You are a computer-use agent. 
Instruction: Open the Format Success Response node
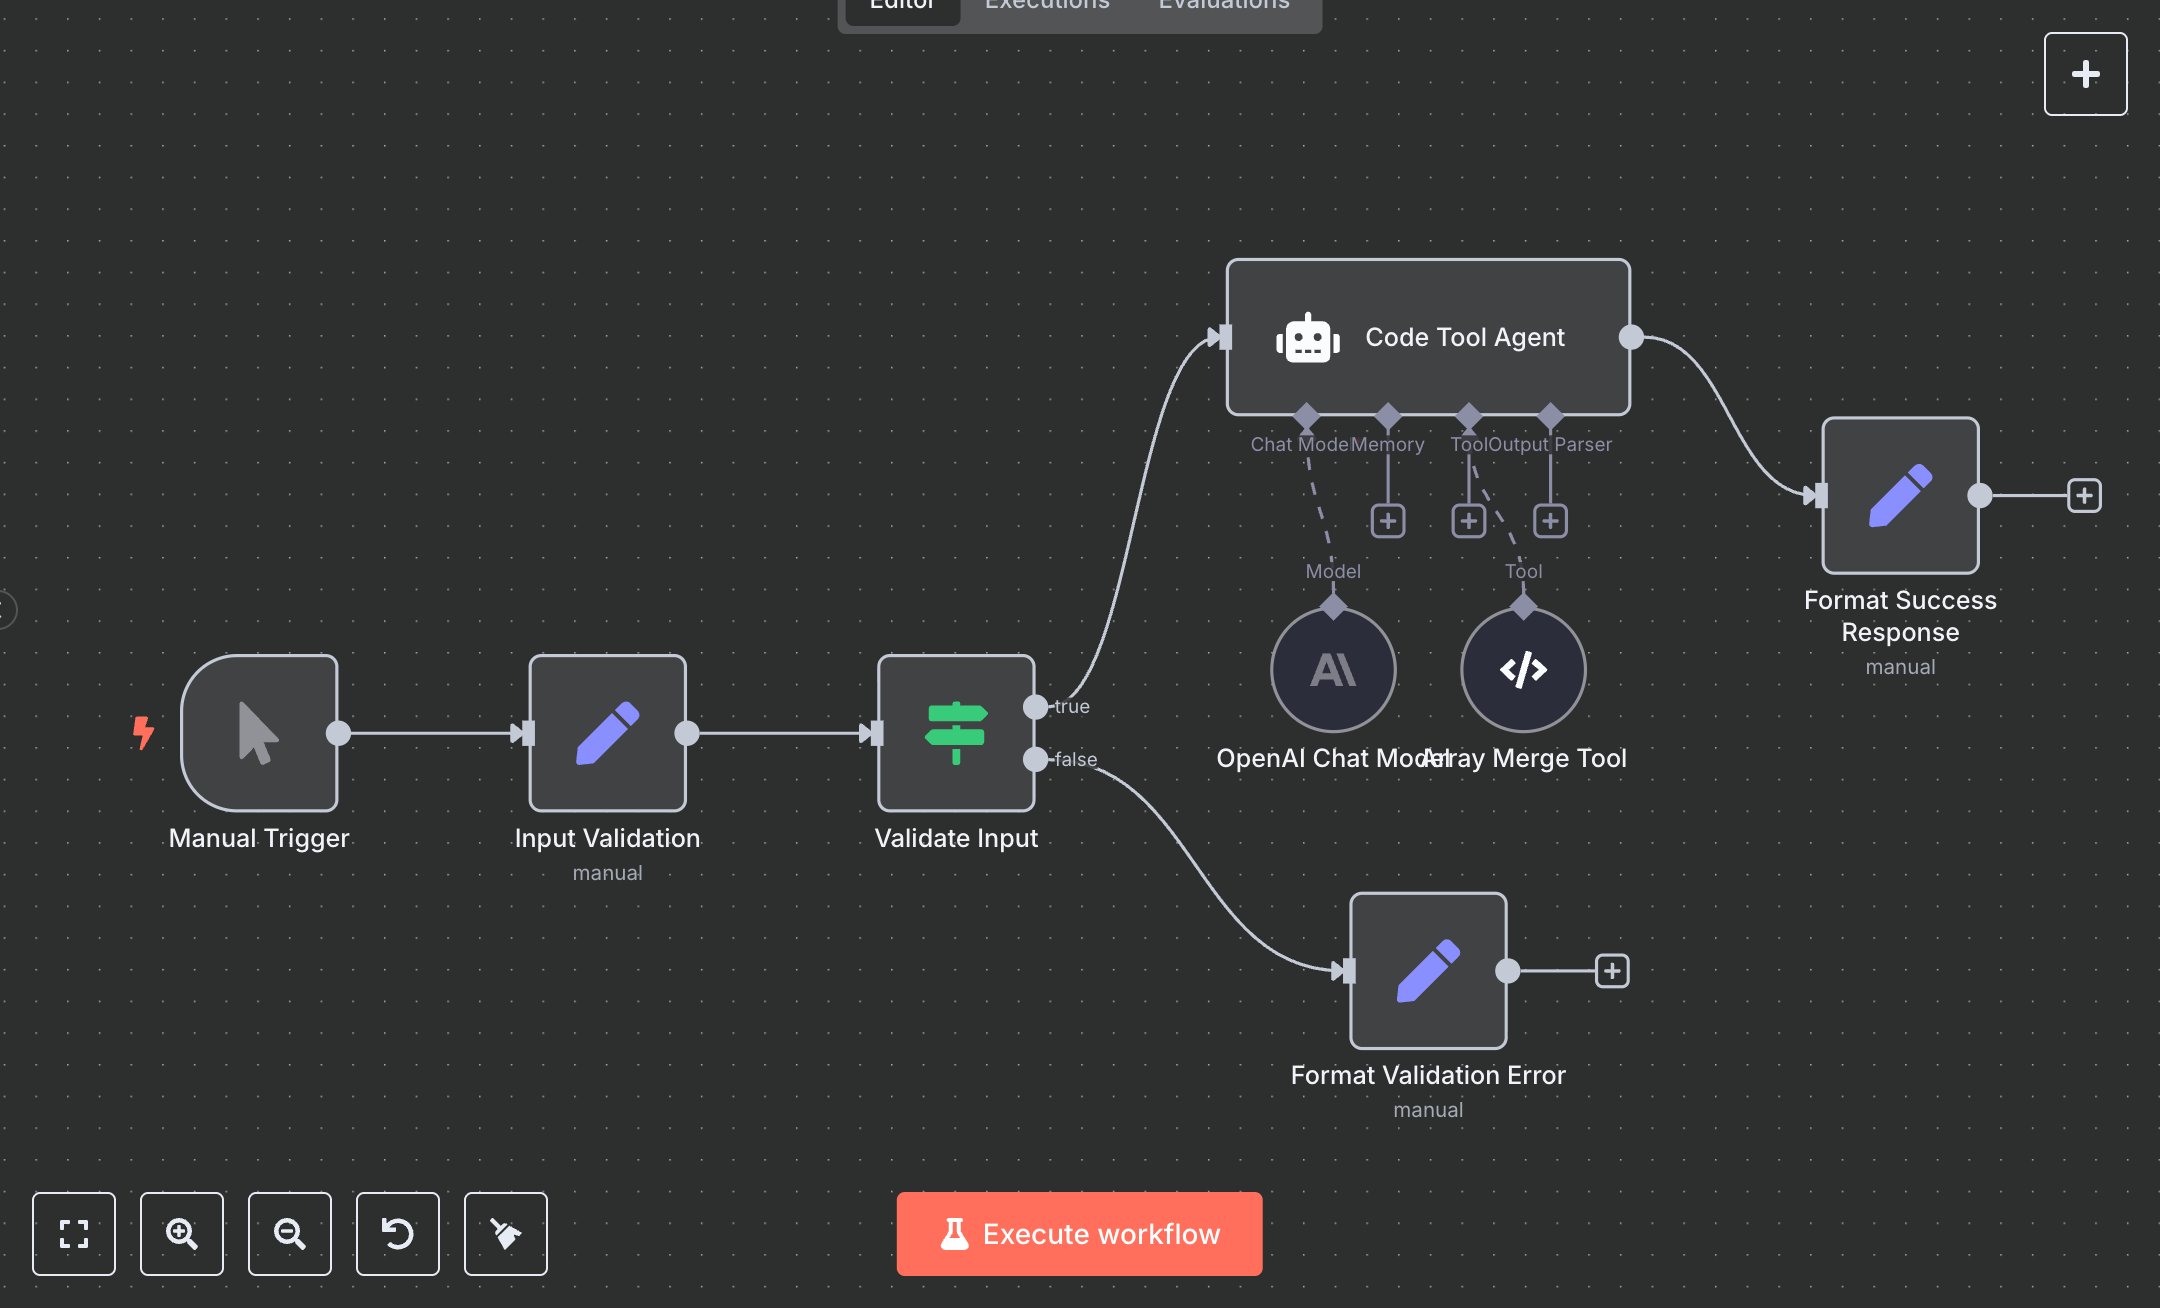[x=1899, y=494]
